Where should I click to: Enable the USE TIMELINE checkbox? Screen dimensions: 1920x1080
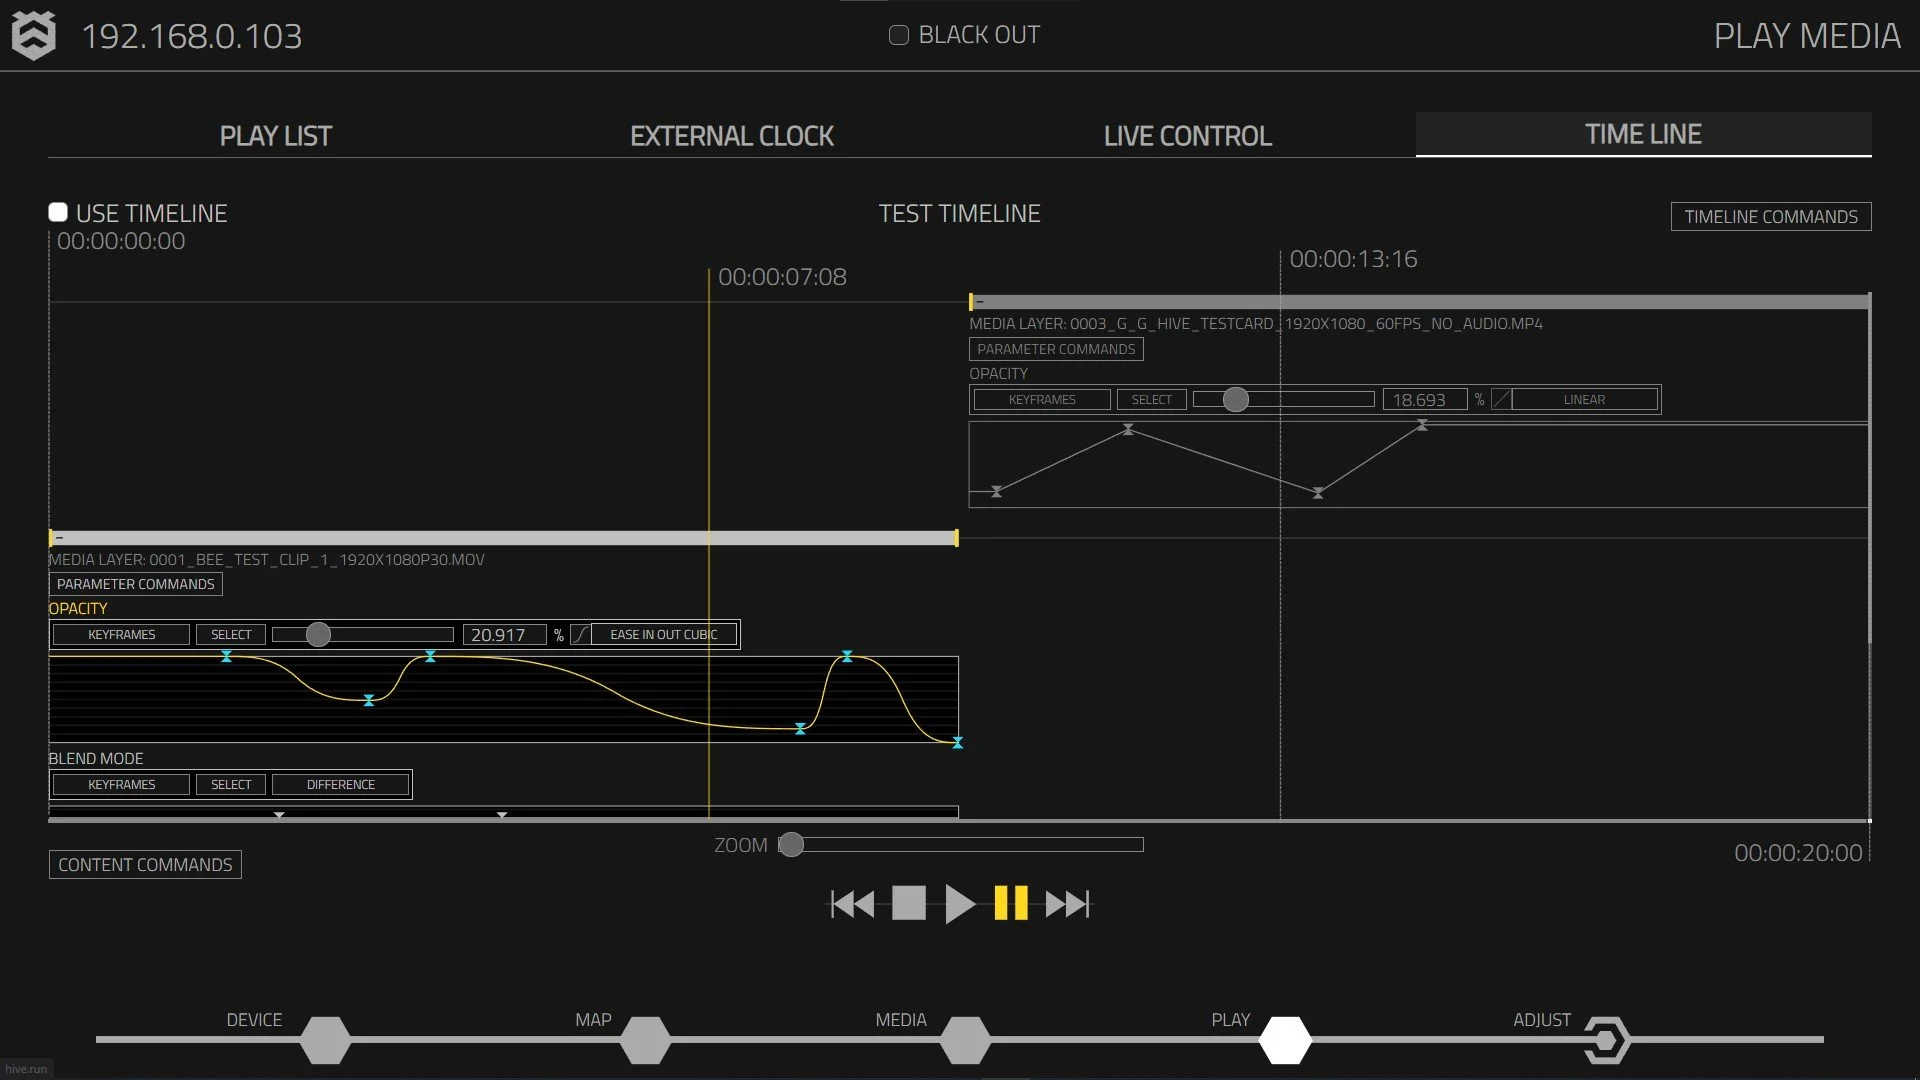click(58, 212)
